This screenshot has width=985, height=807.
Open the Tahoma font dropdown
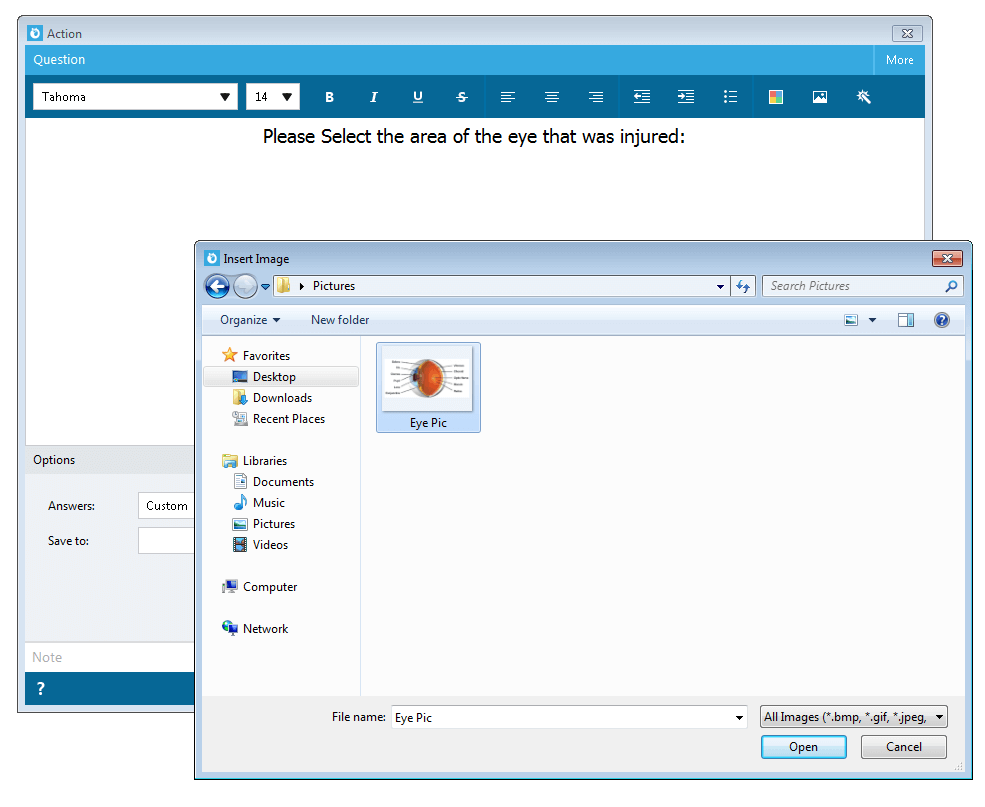coord(135,97)
